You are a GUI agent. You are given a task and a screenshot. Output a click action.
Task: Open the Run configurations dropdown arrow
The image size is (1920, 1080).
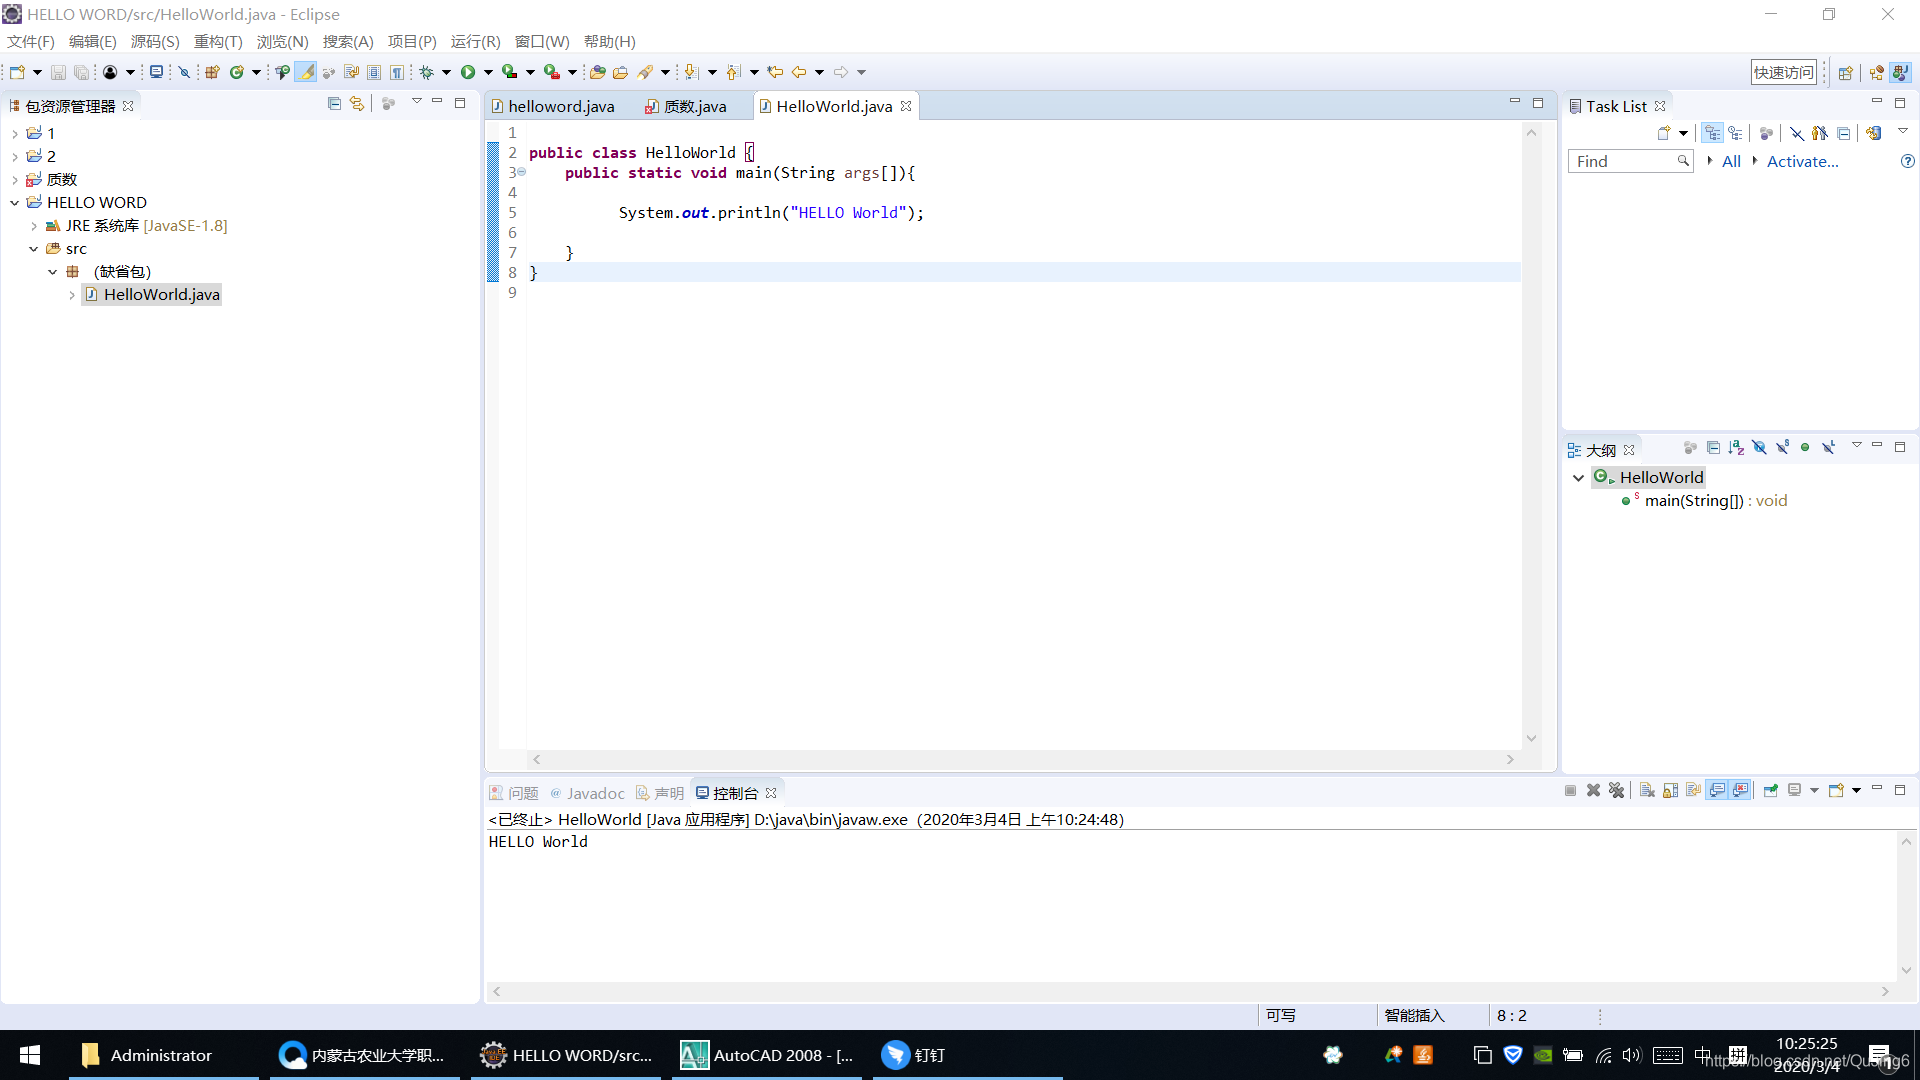pos(489,71)
